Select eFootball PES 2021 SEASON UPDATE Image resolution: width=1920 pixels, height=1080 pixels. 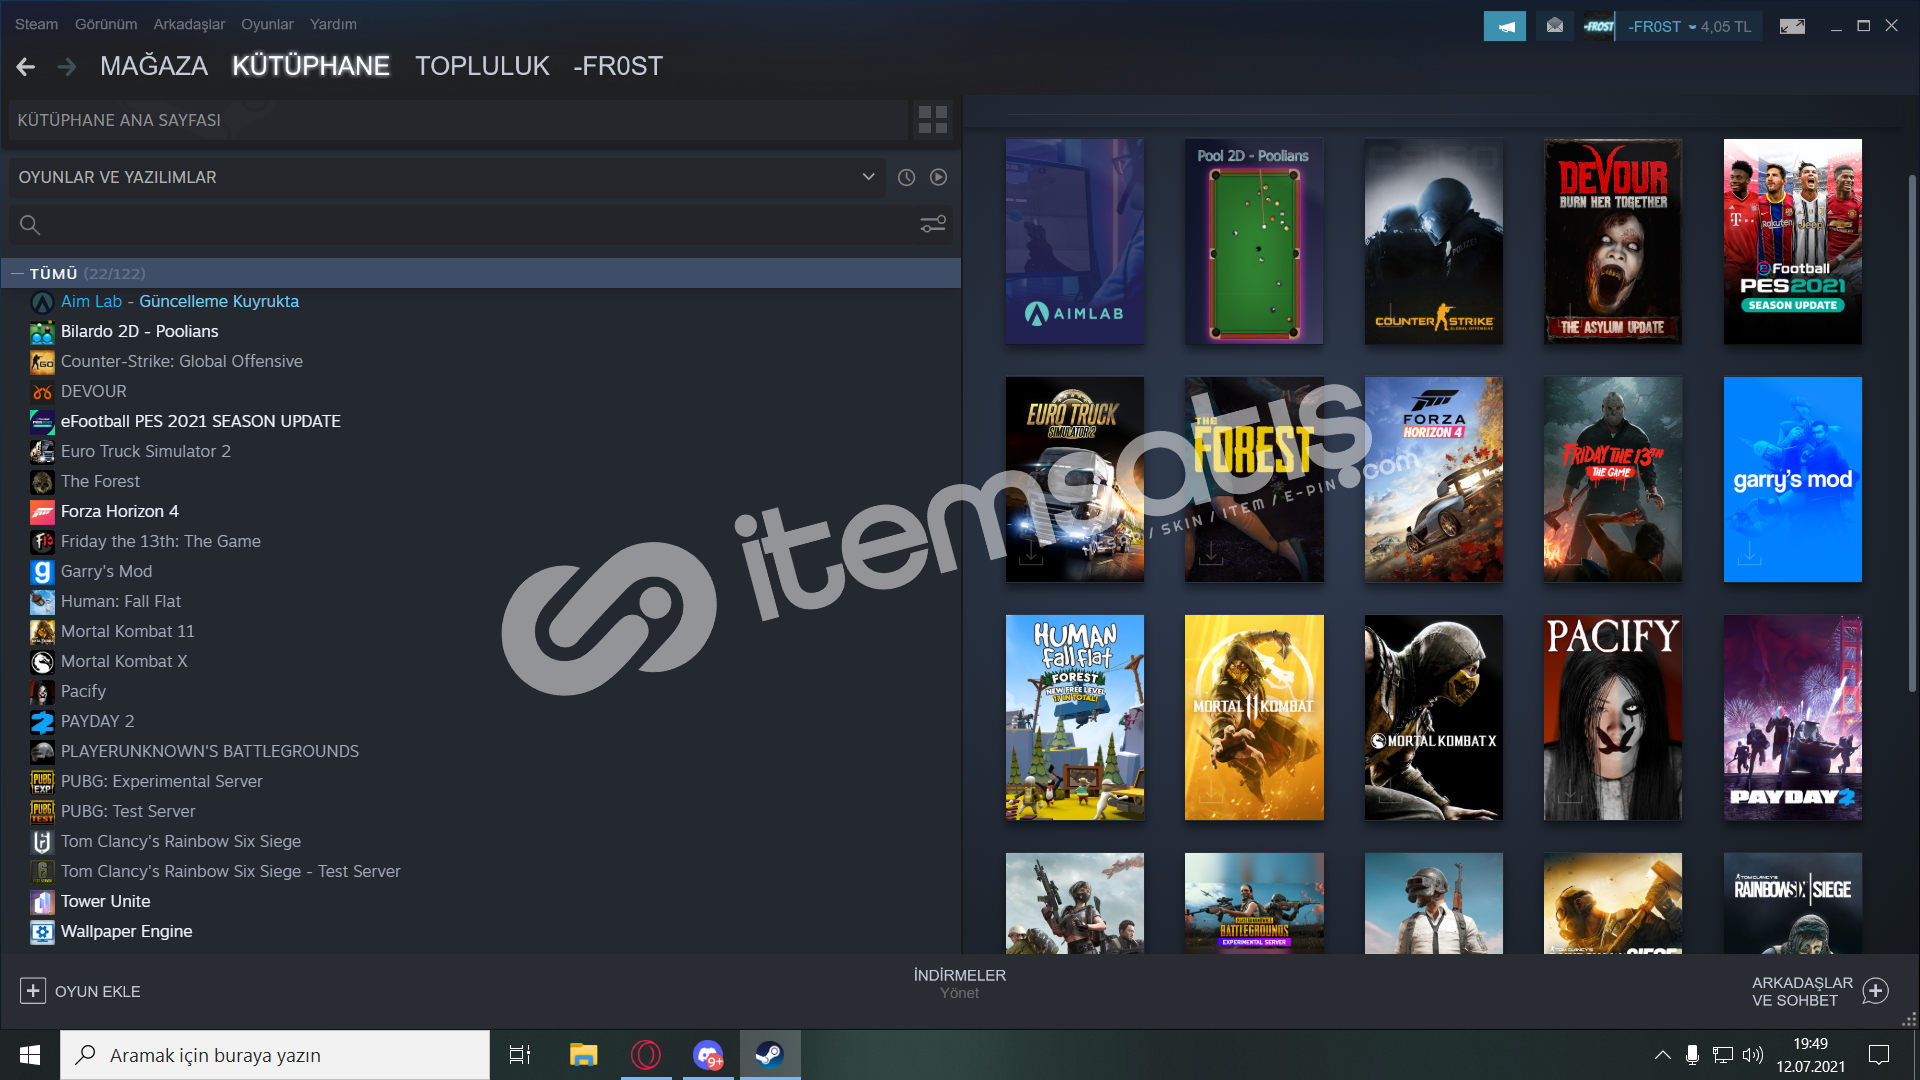tap(201, 421)
